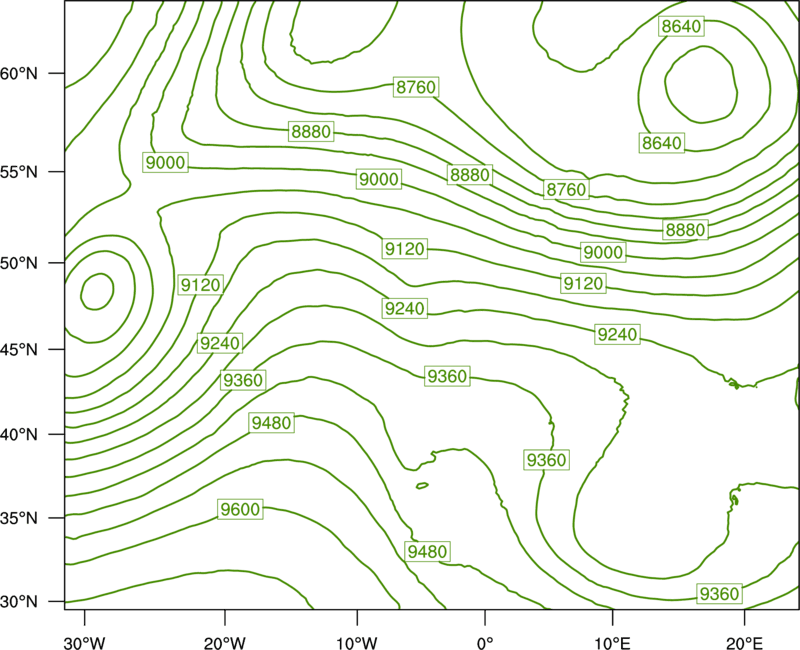Click the 20°E longitude axis label

tap(744, 643)
